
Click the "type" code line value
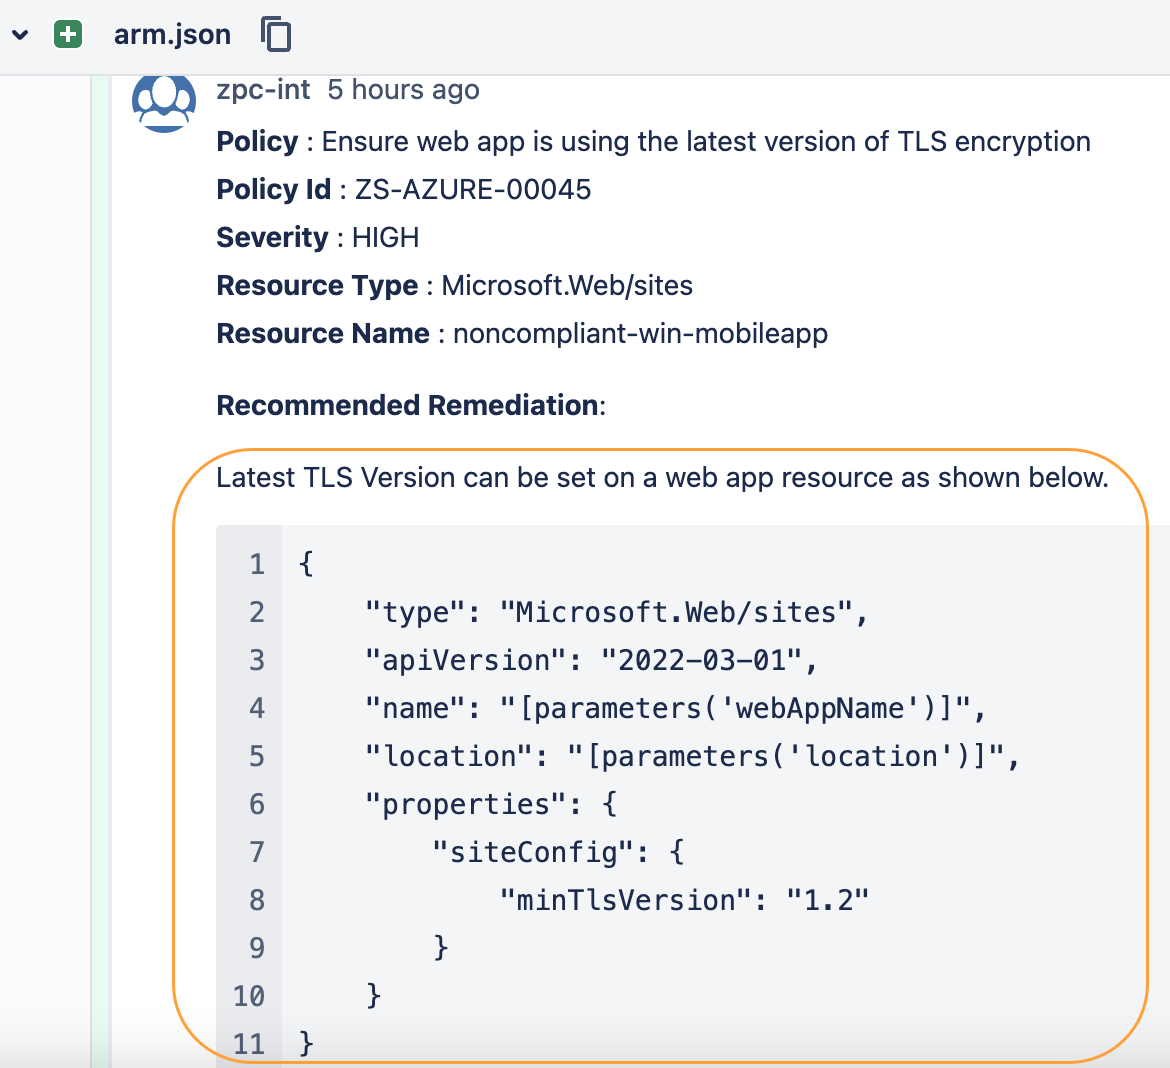point(683,612)
